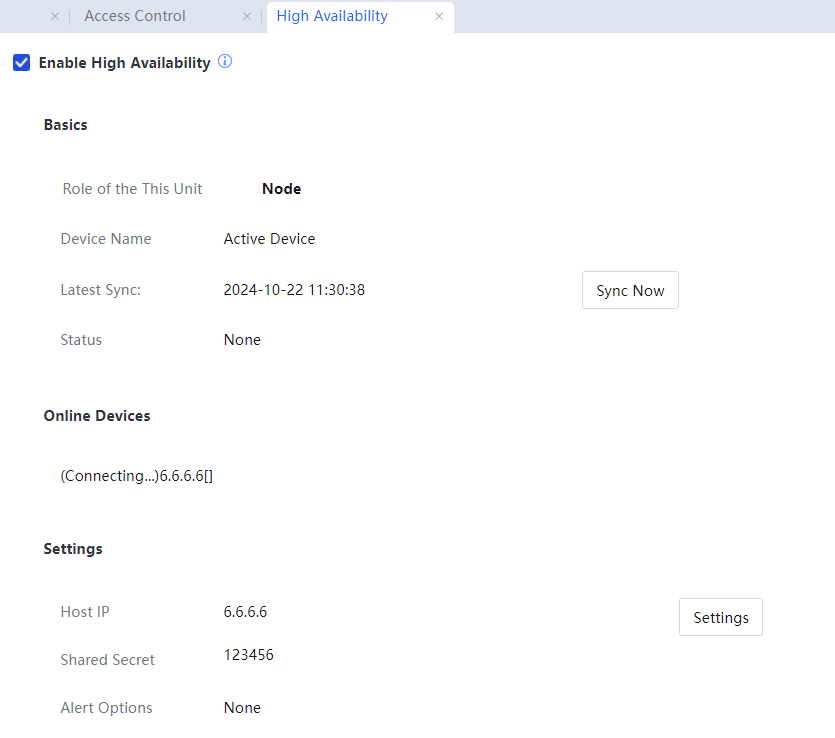Uncheck the Enable High Availability checkbox

click(x=22, y=63)
